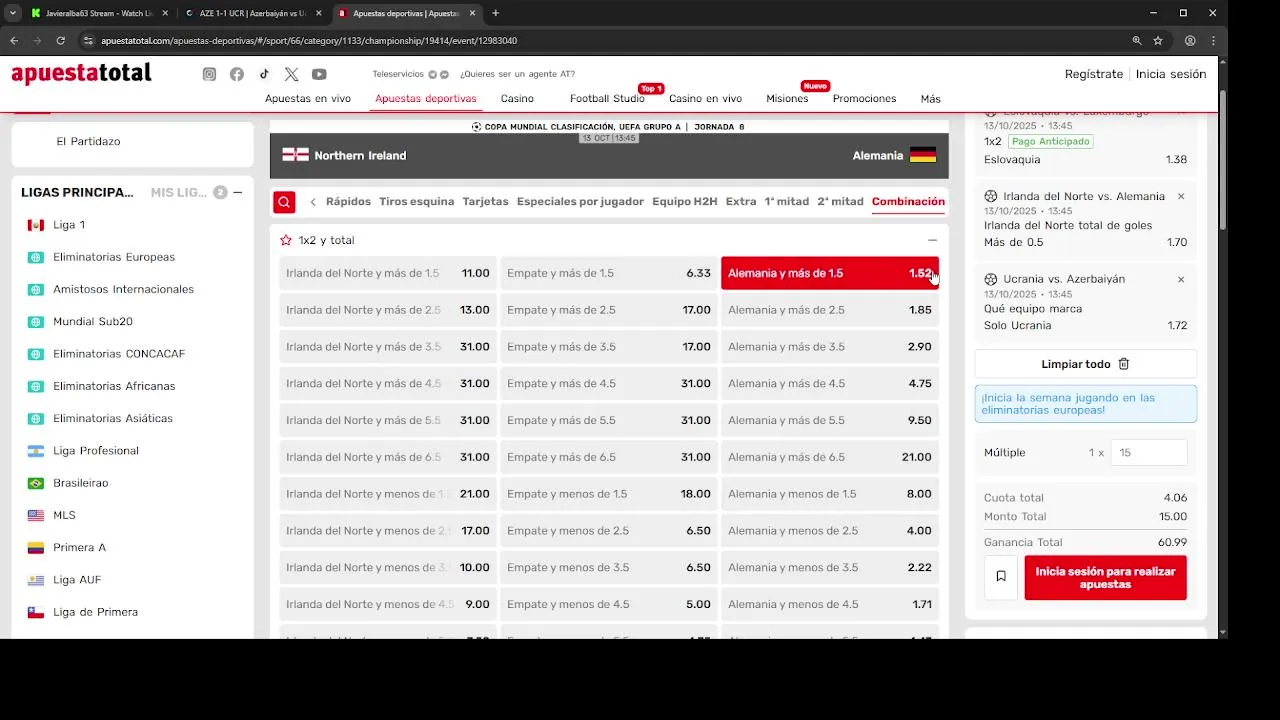The height and width of the screenshot is (720, 1280).
Task: Switch to MIS LIGAS tab in sidebar
Action: (179, 192)
